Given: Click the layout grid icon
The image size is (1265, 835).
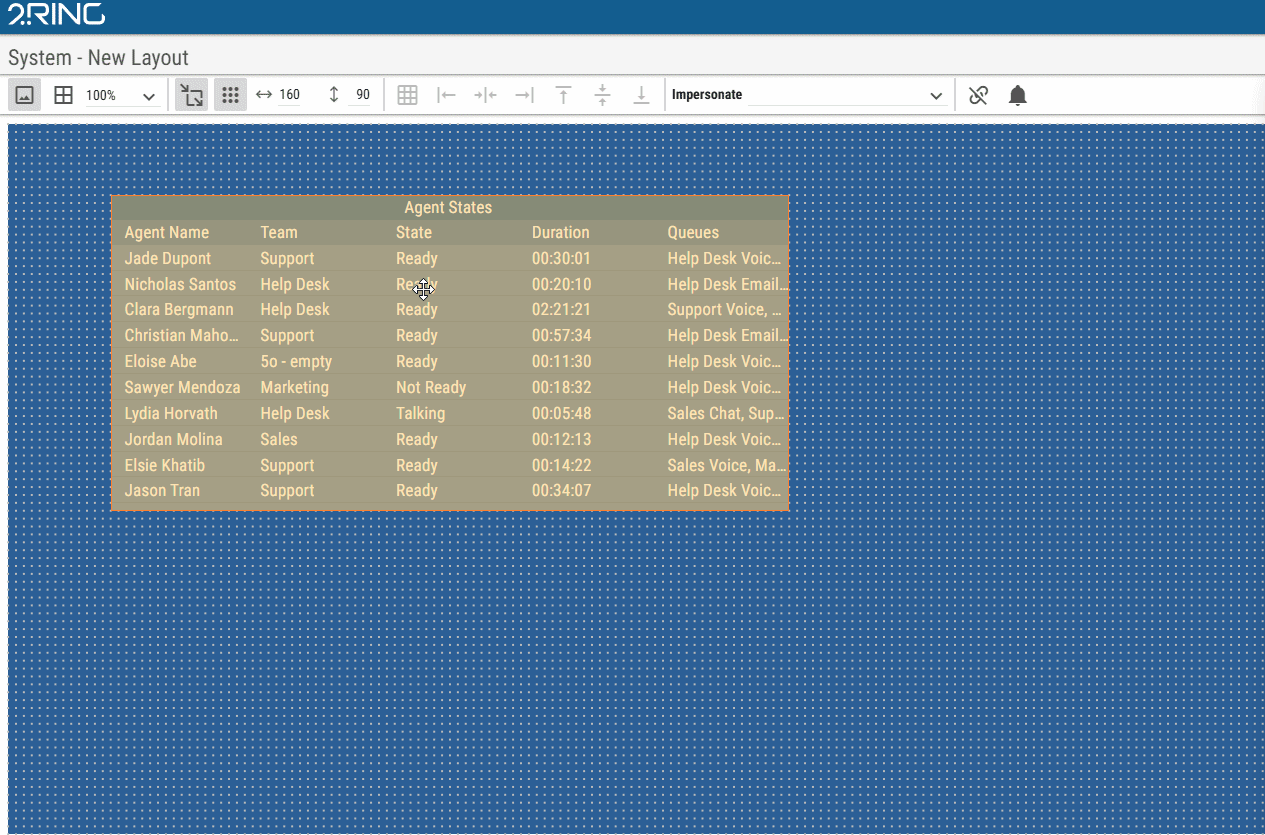Looking at the screenshot, I should [x=63, y=95].
